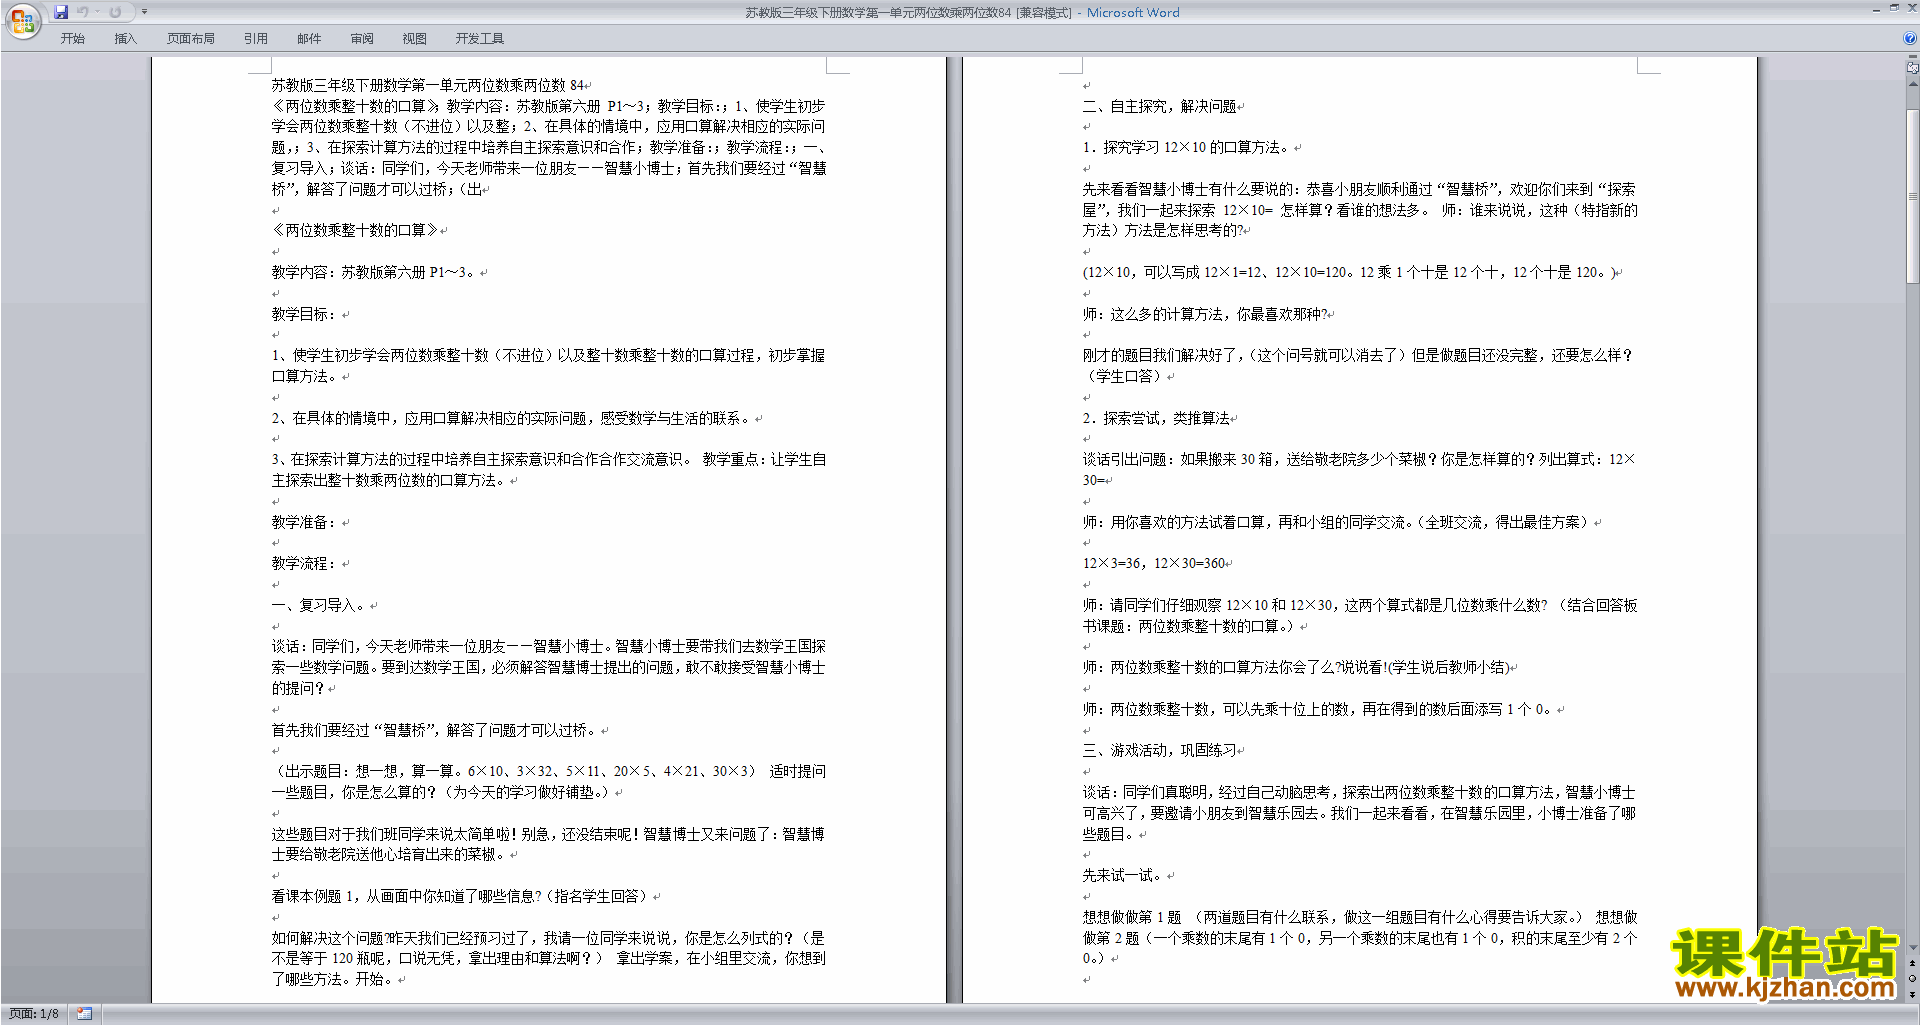Open the round Office button menu

[x=22, y=20]
